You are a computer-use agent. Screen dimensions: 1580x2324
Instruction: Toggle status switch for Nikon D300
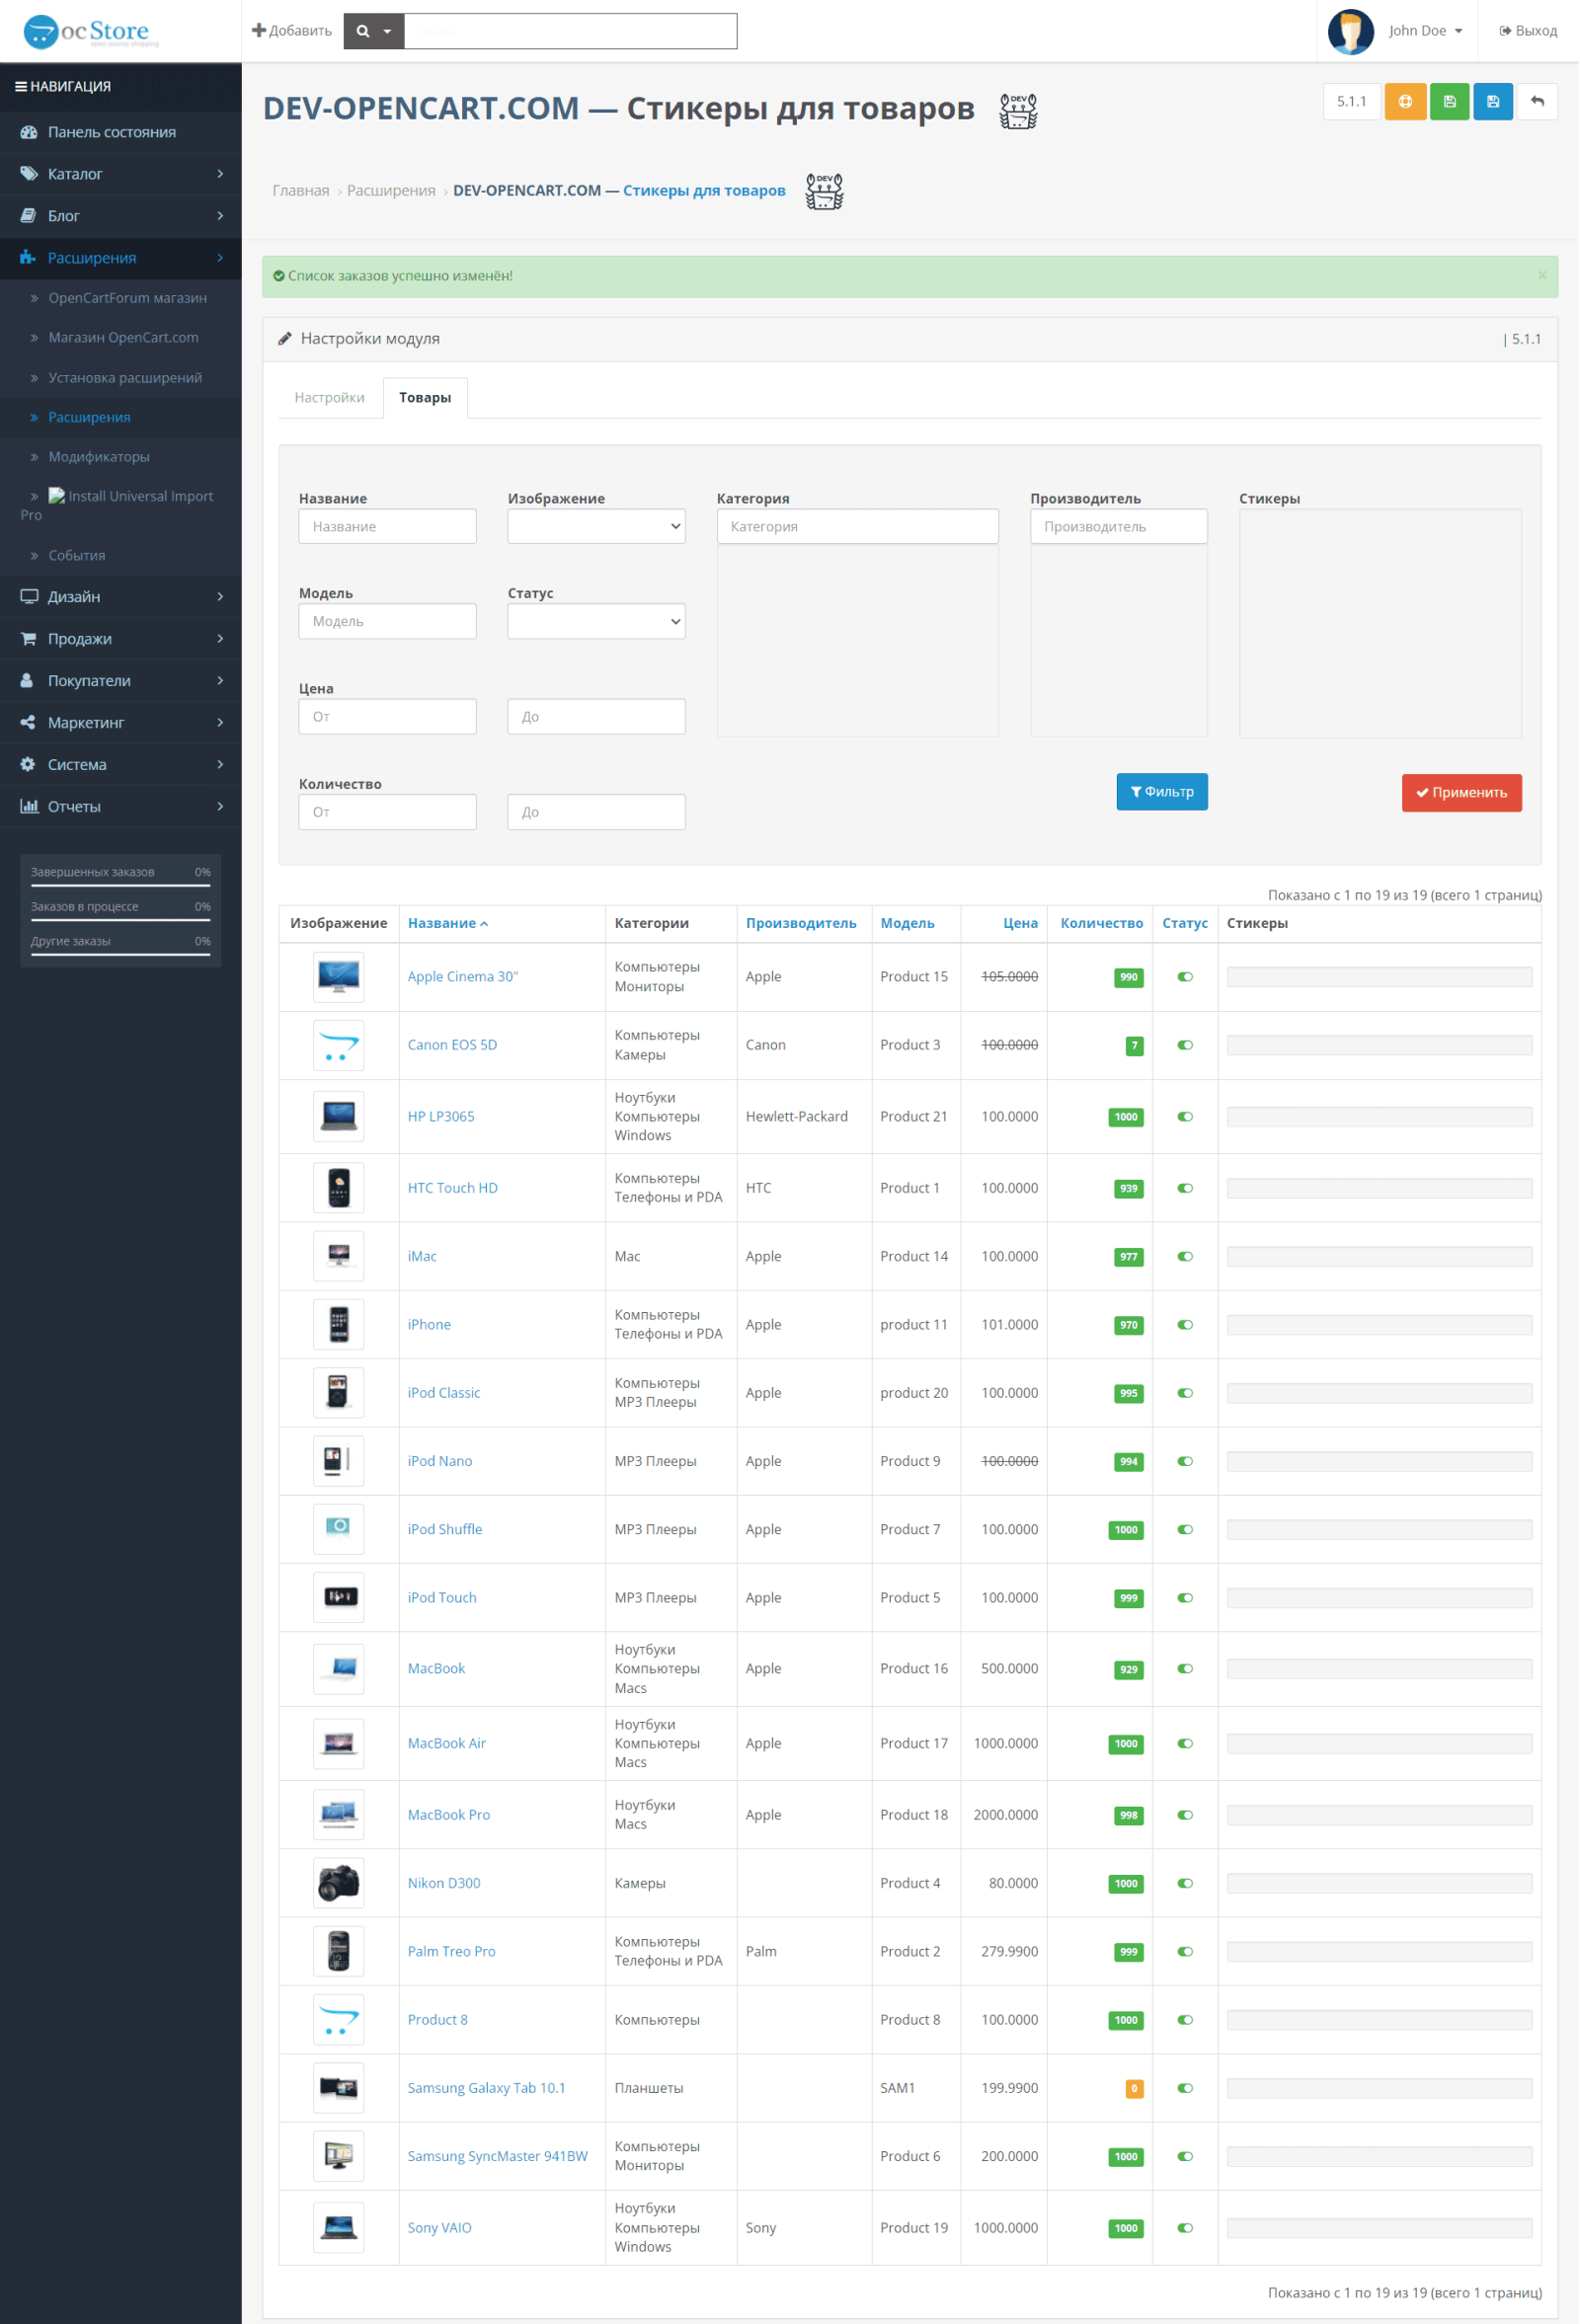coord(1185,1884)
